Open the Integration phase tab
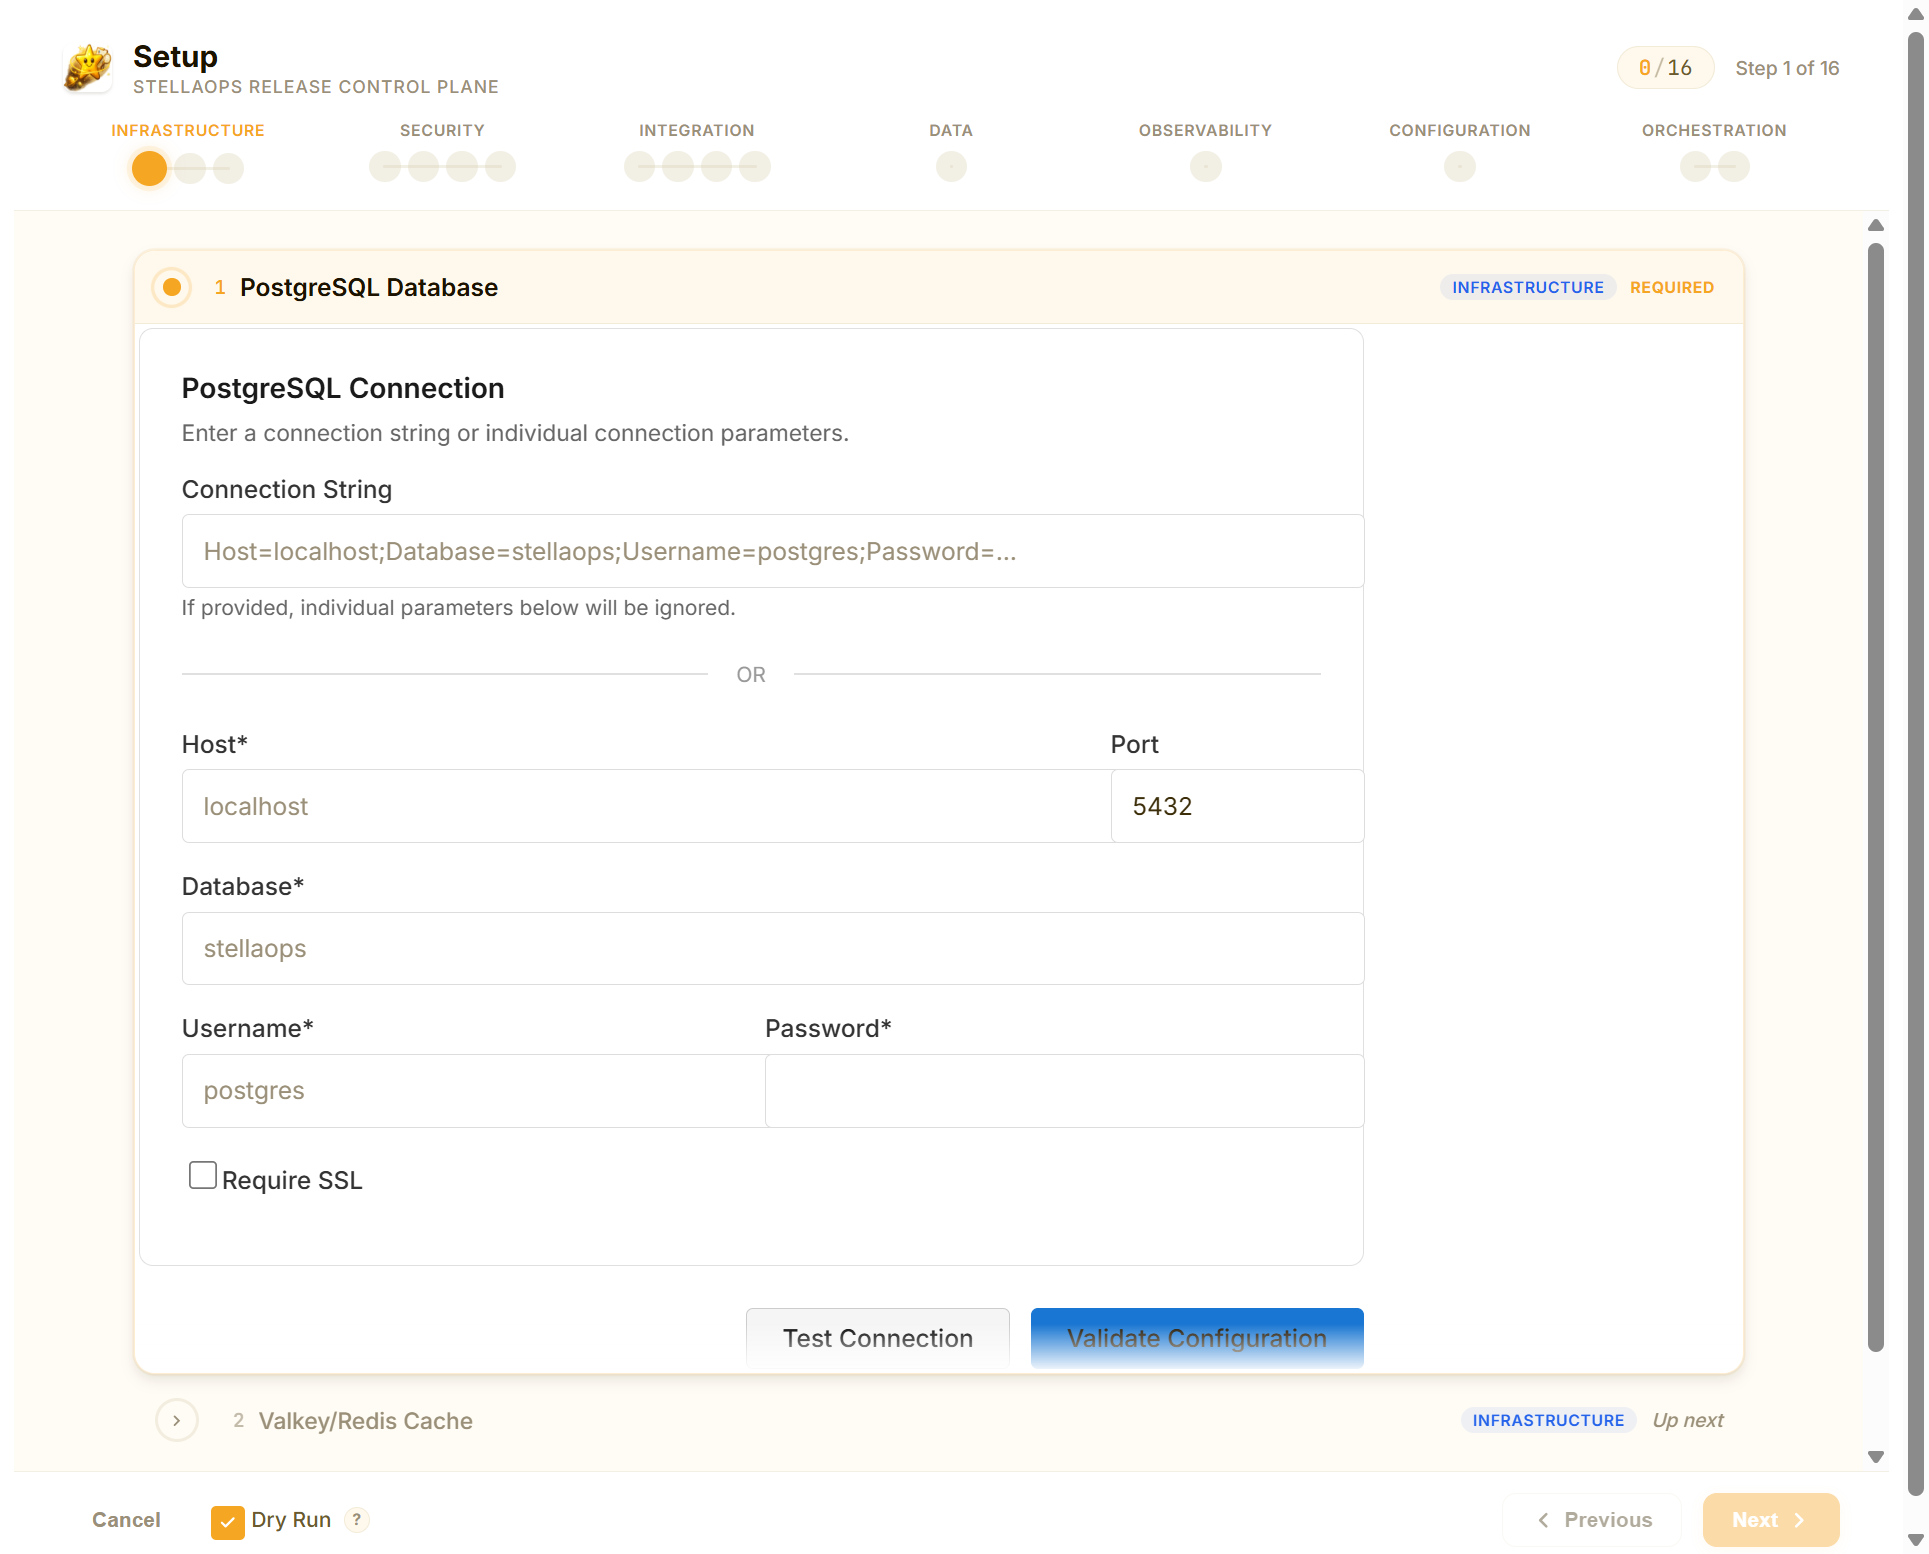Image resolution: width=1929 pixels, height=1554 pixels. (x=696, y=131)
